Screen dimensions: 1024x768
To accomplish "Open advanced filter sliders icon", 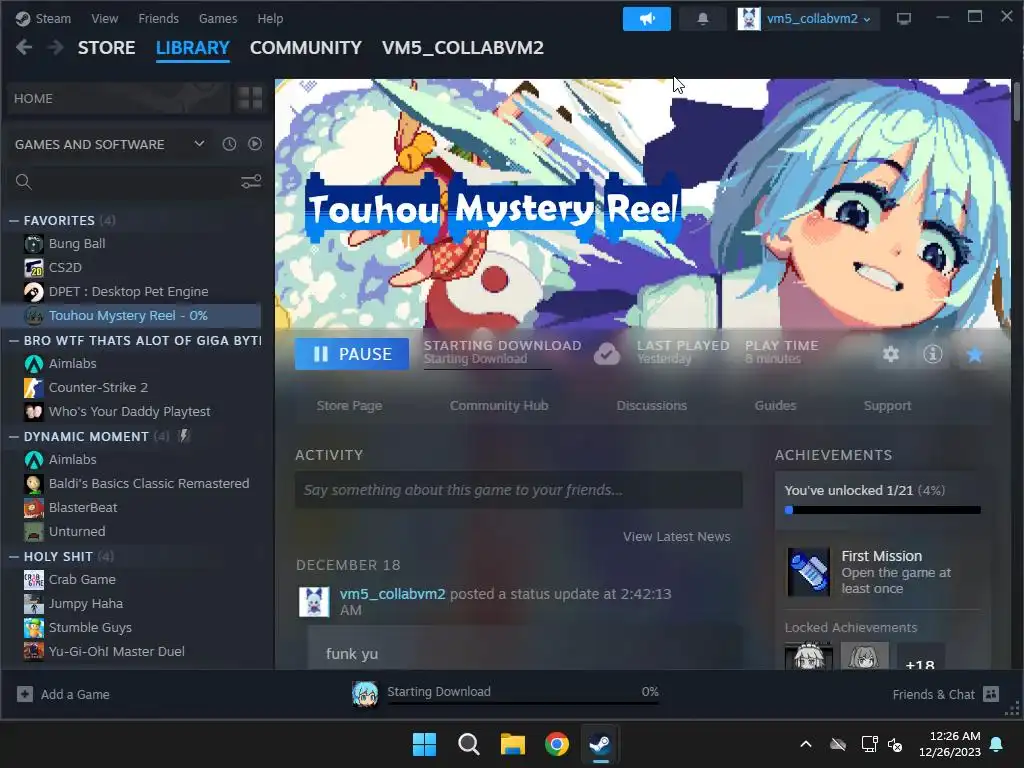I will click(251, 182).
